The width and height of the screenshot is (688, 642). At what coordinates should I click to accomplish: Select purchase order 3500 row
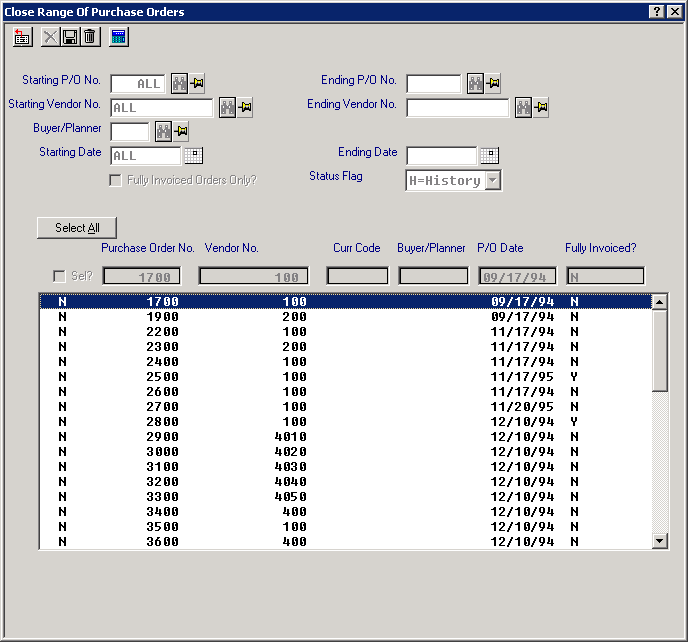[345, 527]
